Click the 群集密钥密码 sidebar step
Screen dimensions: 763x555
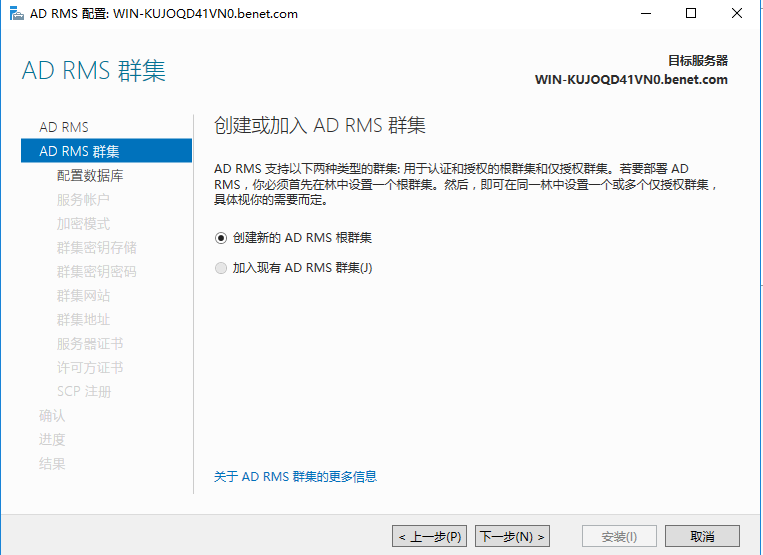[x=96, y=271]
